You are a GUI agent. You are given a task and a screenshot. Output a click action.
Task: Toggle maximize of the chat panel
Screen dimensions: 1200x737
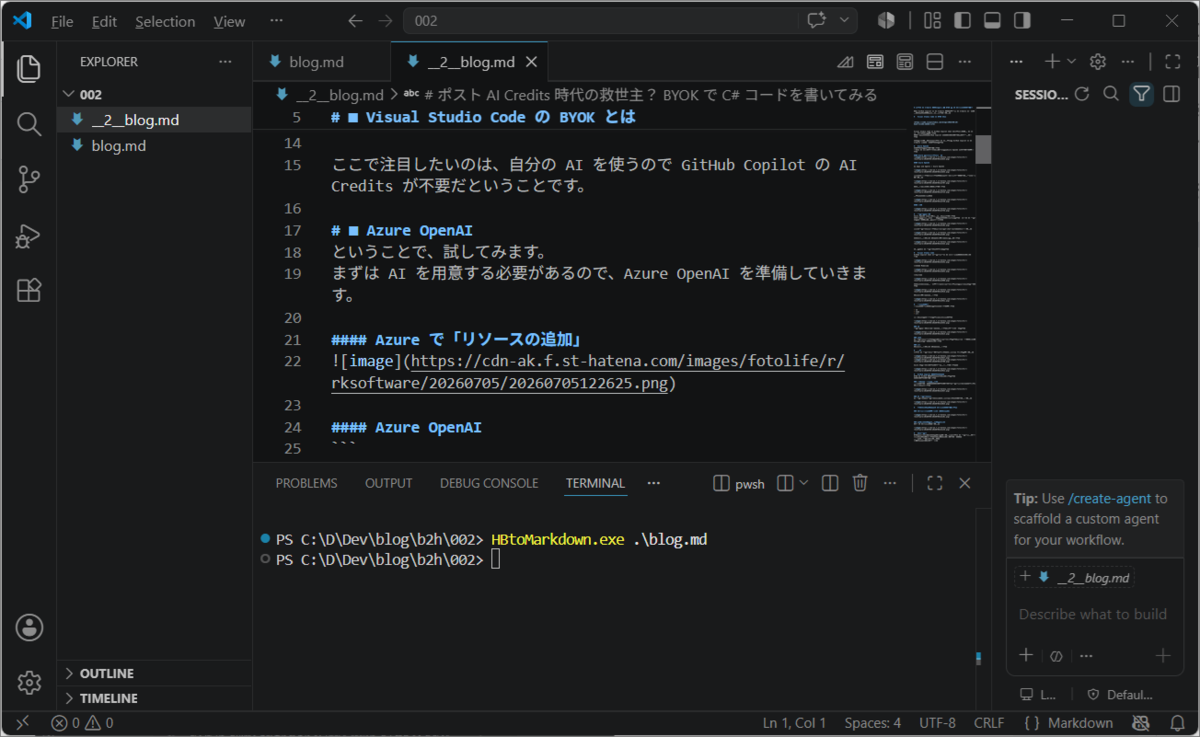pos(1173,61)
